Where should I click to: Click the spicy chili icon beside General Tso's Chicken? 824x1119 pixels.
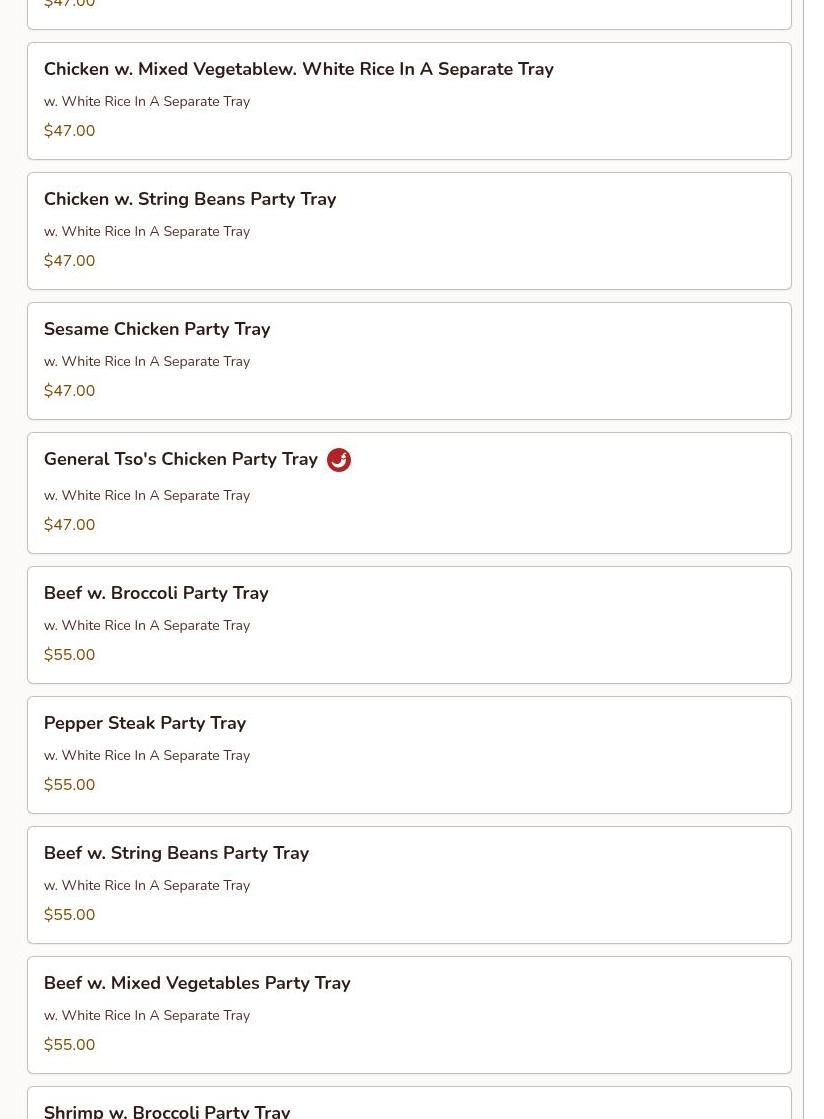[x=339, y=460]
